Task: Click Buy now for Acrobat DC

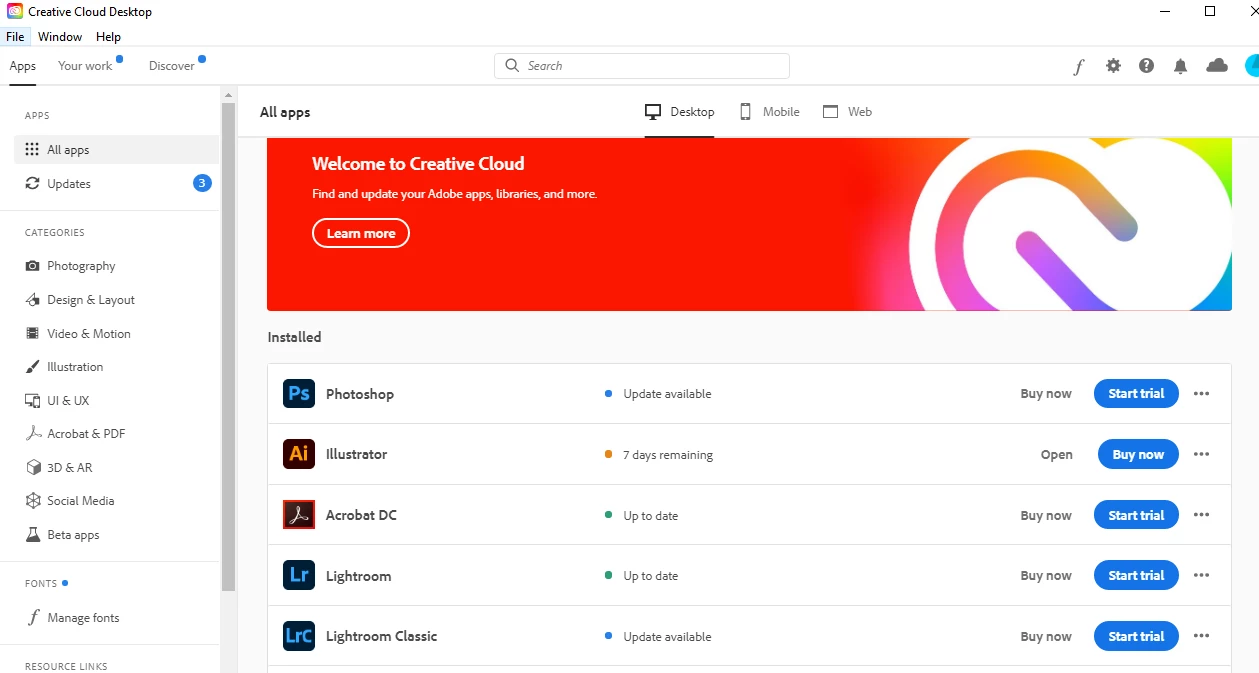Action: pos(1046,516)
